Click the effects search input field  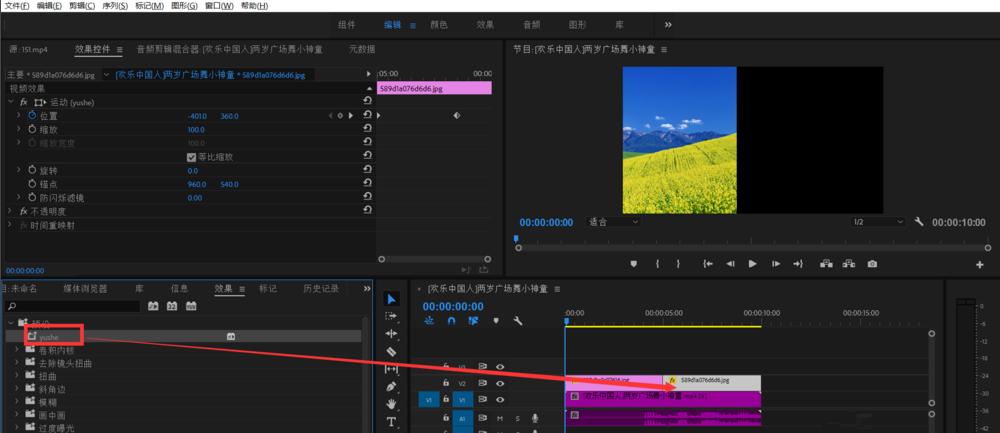point(75,306)
